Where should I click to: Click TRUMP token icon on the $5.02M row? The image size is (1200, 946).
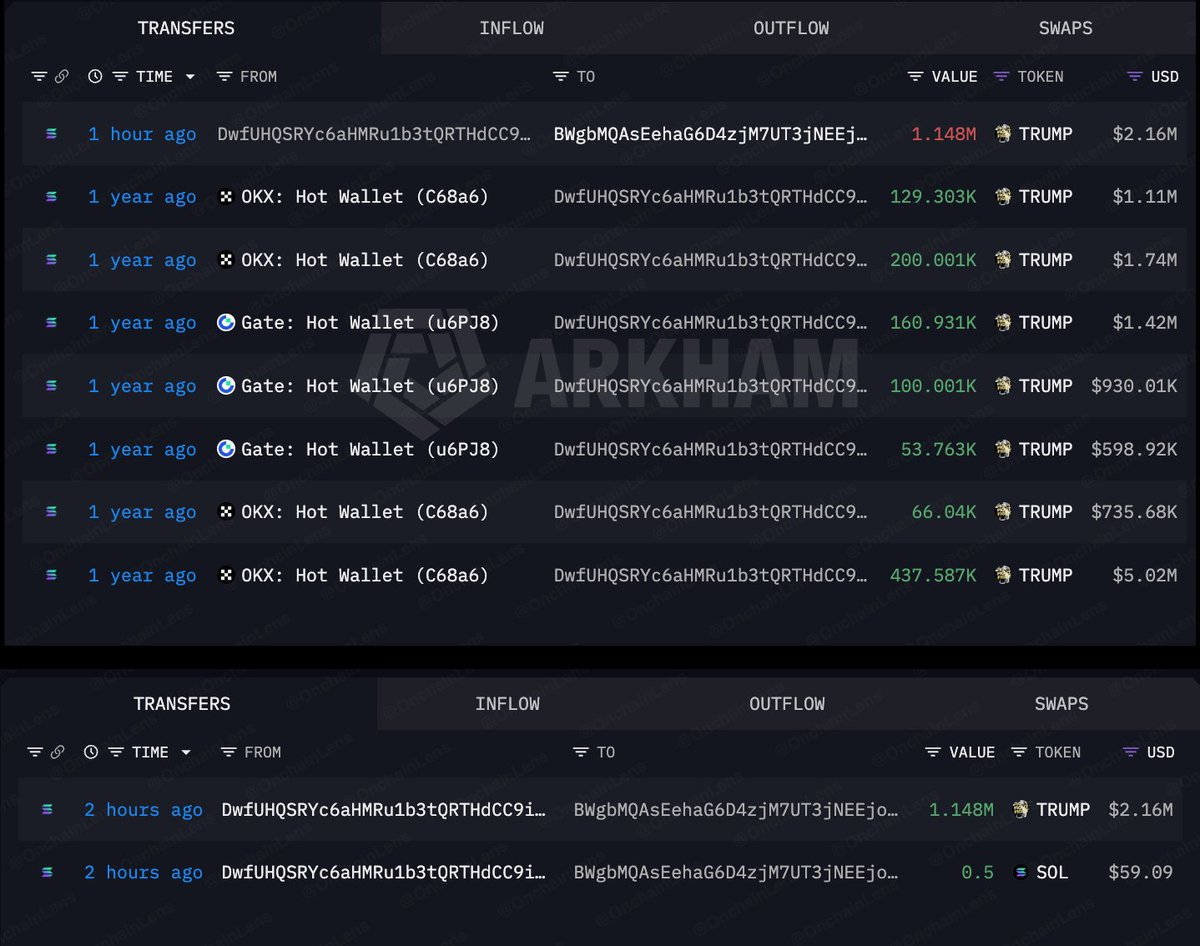tap(1004, 576)
